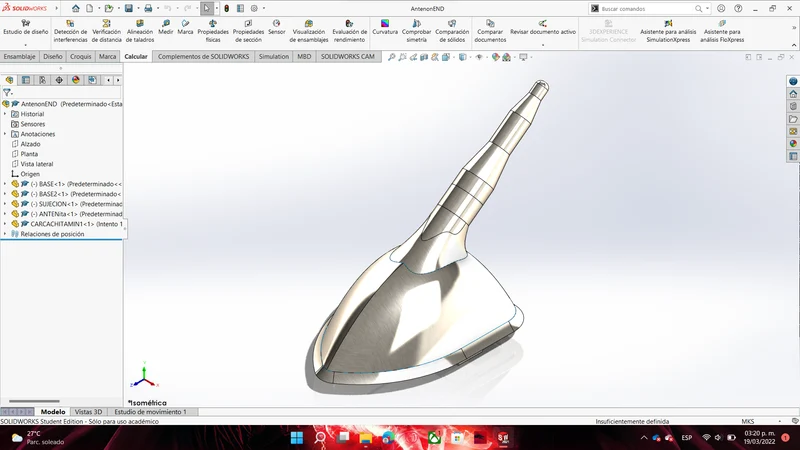Viewport: 800px width, 450px height.
Task: Click the Zoom to fit icon
Action: 391,57
